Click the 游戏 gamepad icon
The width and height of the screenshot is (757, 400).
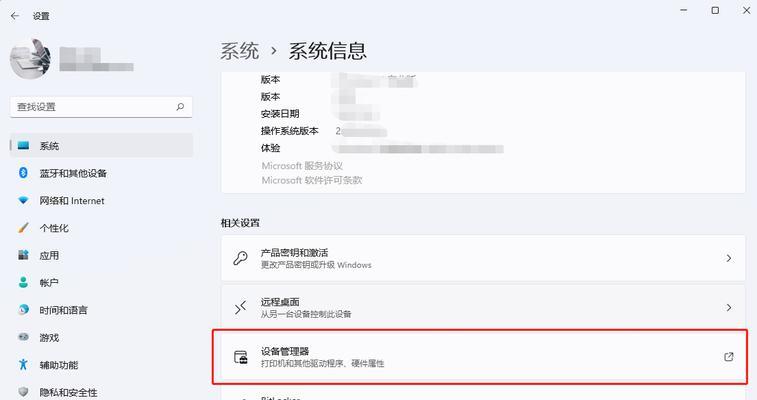point(23,337)
